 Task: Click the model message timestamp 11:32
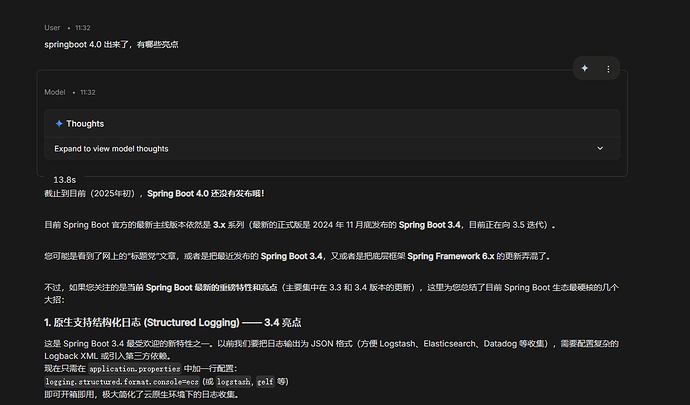tap(88, 92)
